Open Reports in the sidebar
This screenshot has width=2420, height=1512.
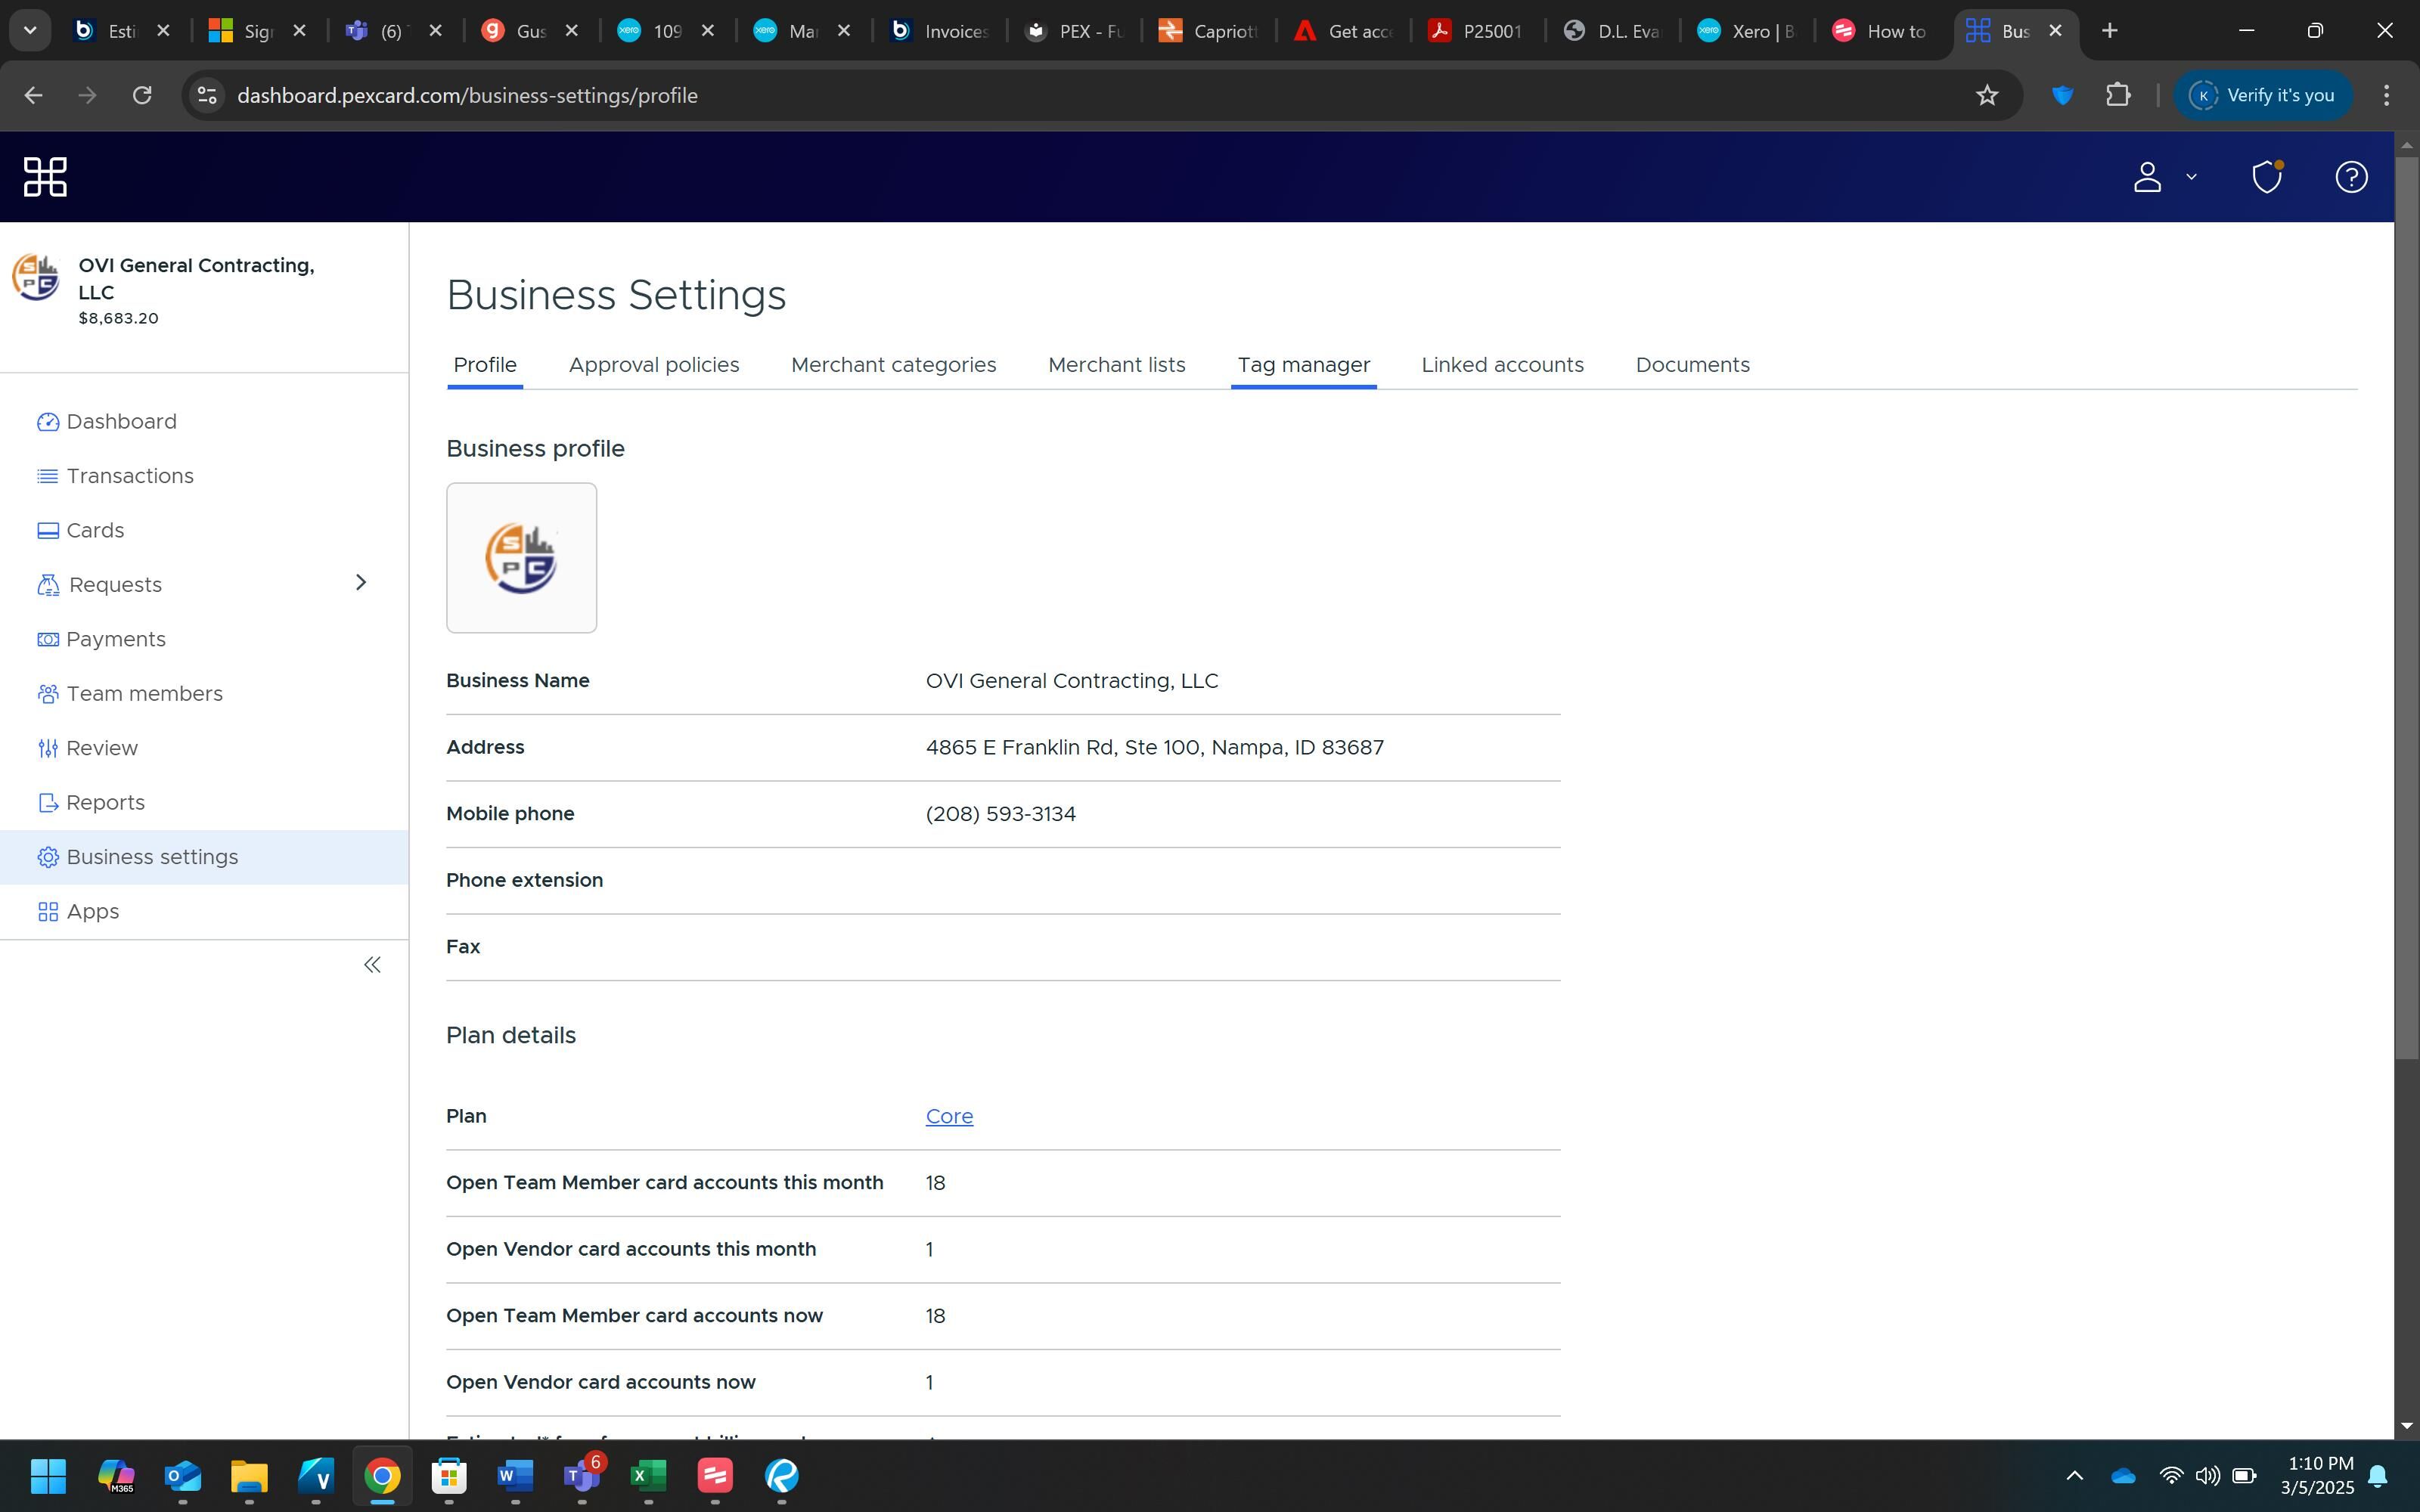click(105, 803)
